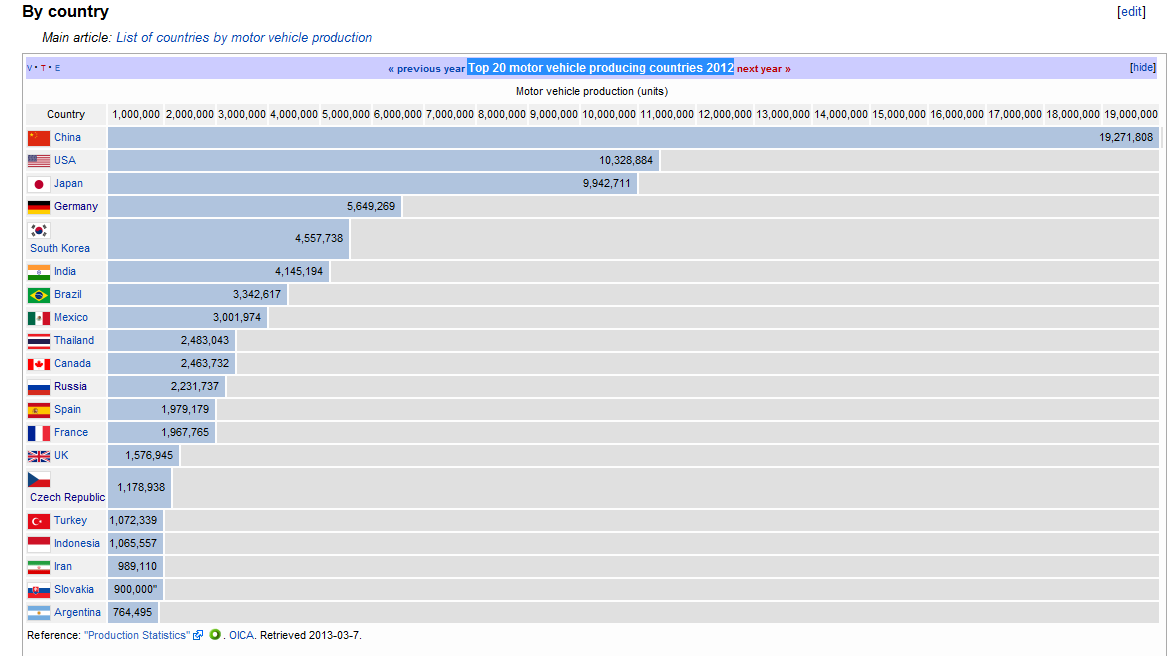Open the Japan country link
This screenshot has height=656, width=1169.
(68, 183)
